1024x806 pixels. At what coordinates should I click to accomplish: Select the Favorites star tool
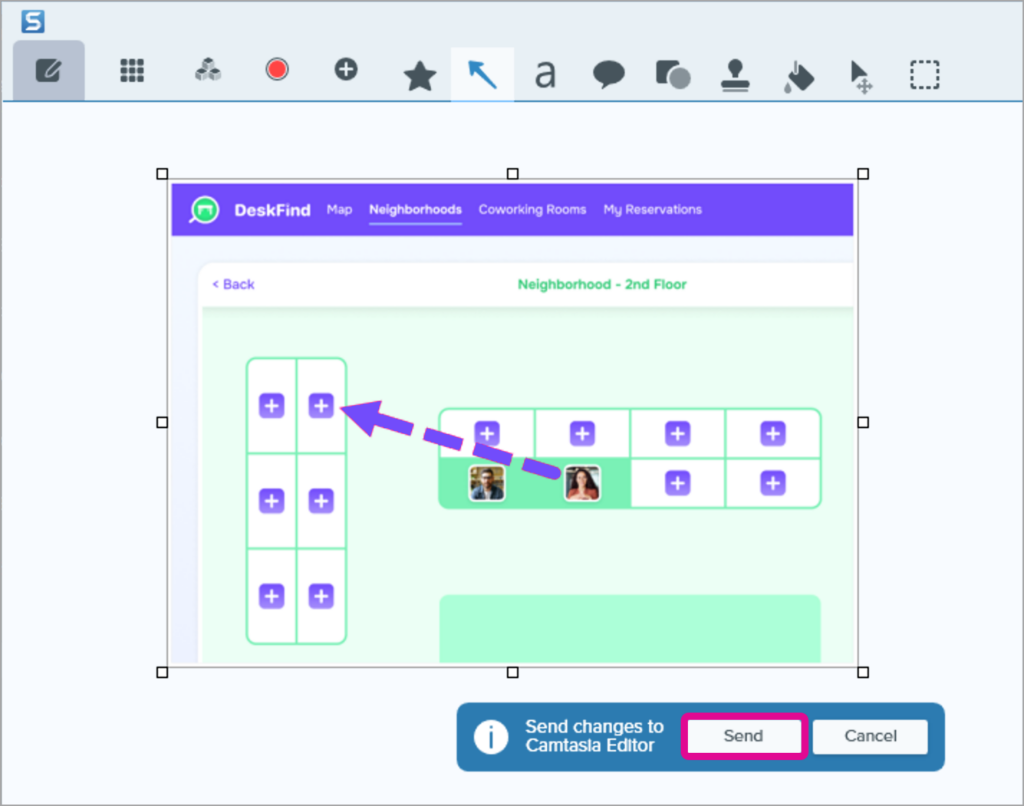[419, 76]
